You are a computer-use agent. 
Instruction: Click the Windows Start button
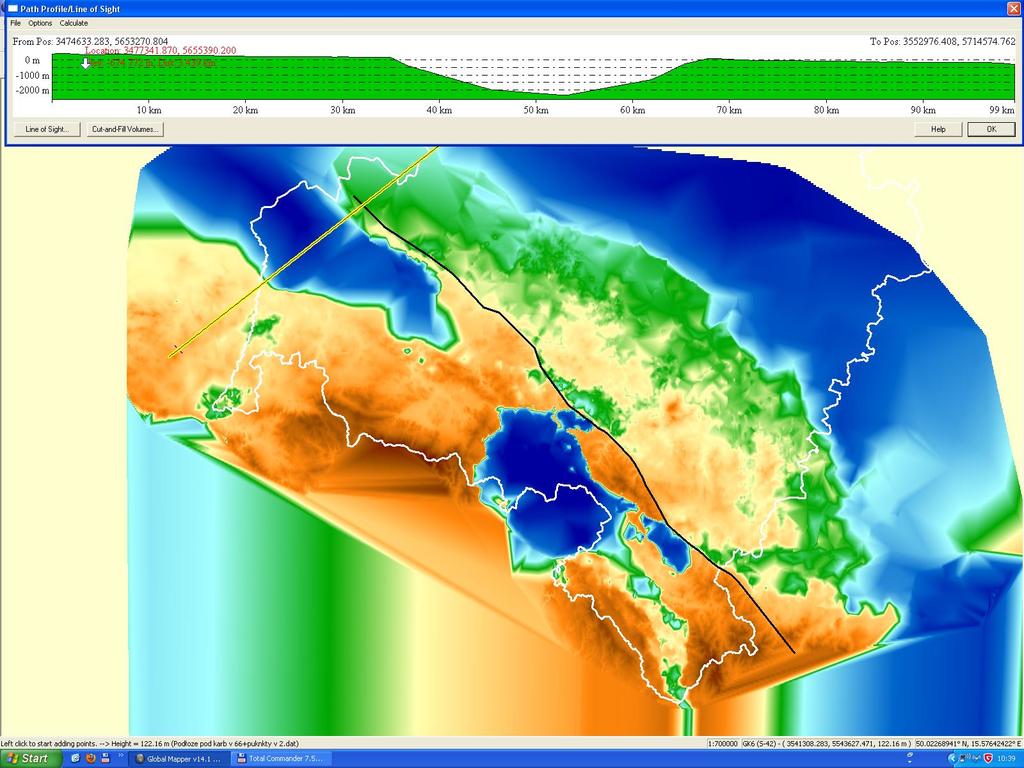tap(30, 758)
